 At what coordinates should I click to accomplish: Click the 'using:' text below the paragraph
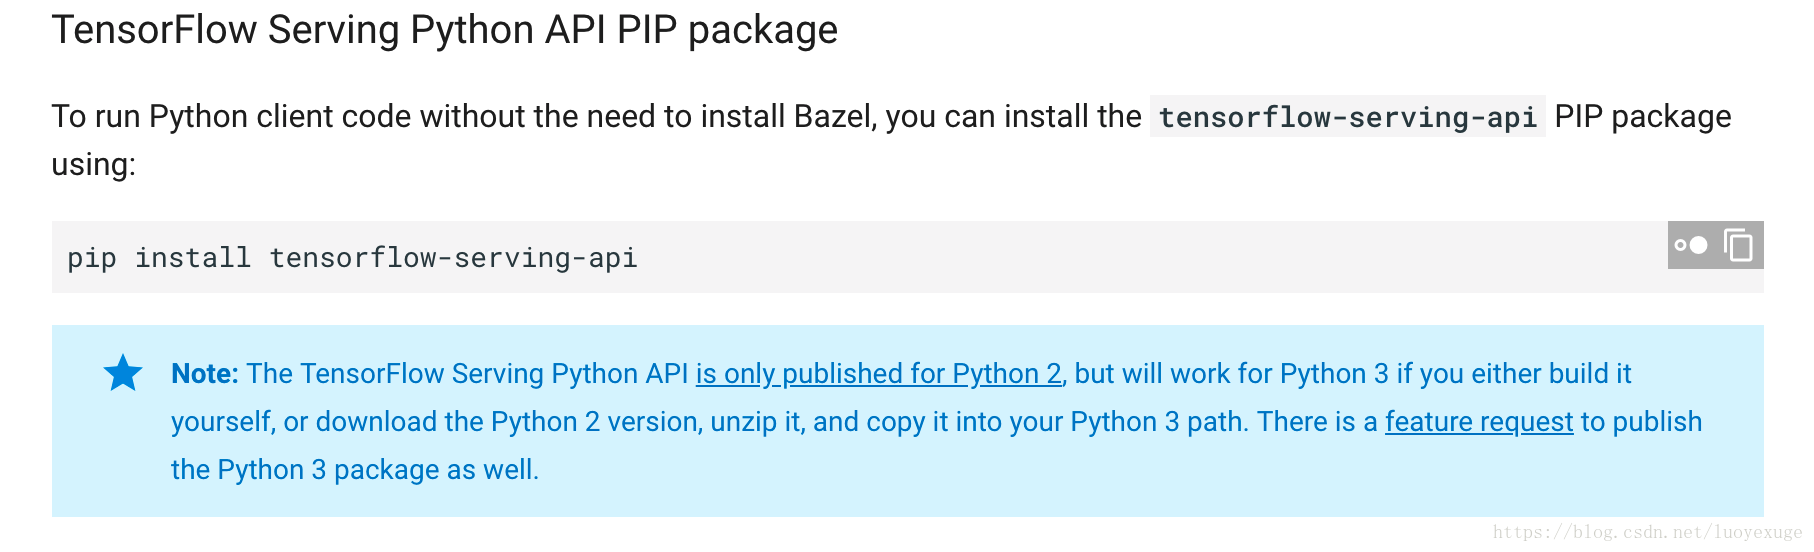click(x=94, y=164)
